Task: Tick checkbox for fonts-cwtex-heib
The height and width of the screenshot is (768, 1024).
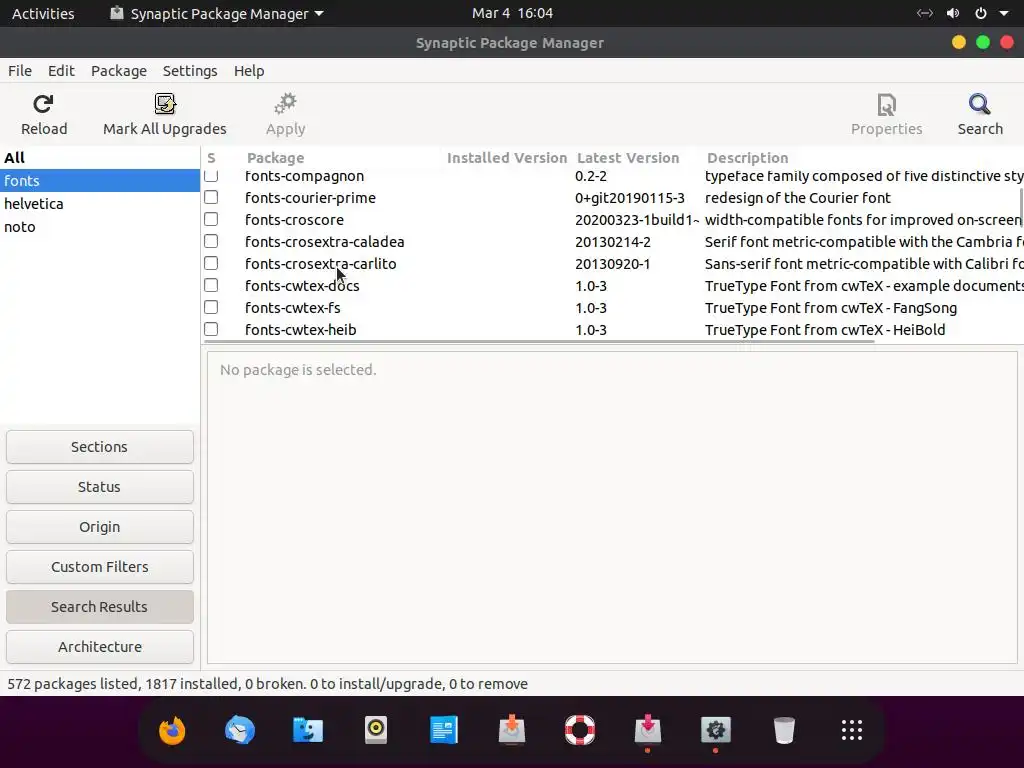Action: pos(211,329)
